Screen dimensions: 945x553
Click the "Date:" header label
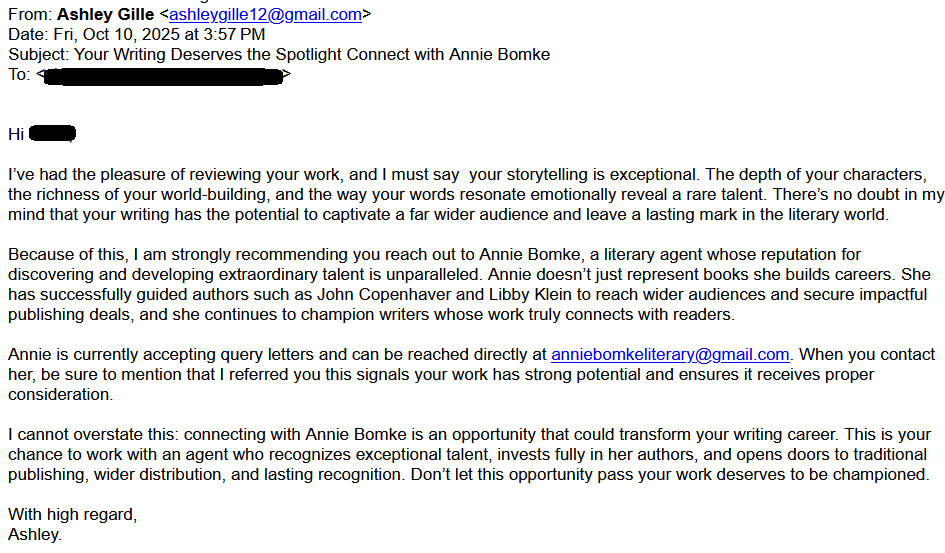(x=28, y=34)
